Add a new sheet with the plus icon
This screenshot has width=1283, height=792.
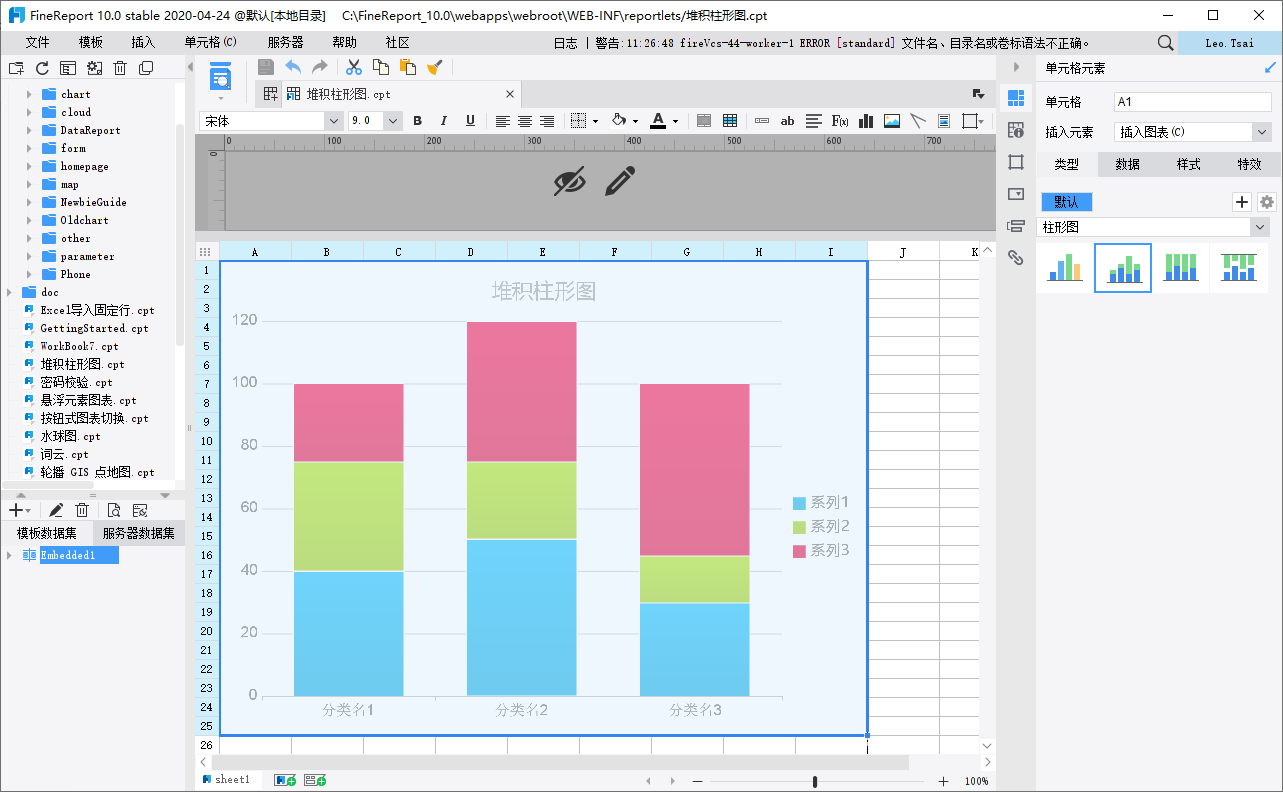click(x=283, y=780)
